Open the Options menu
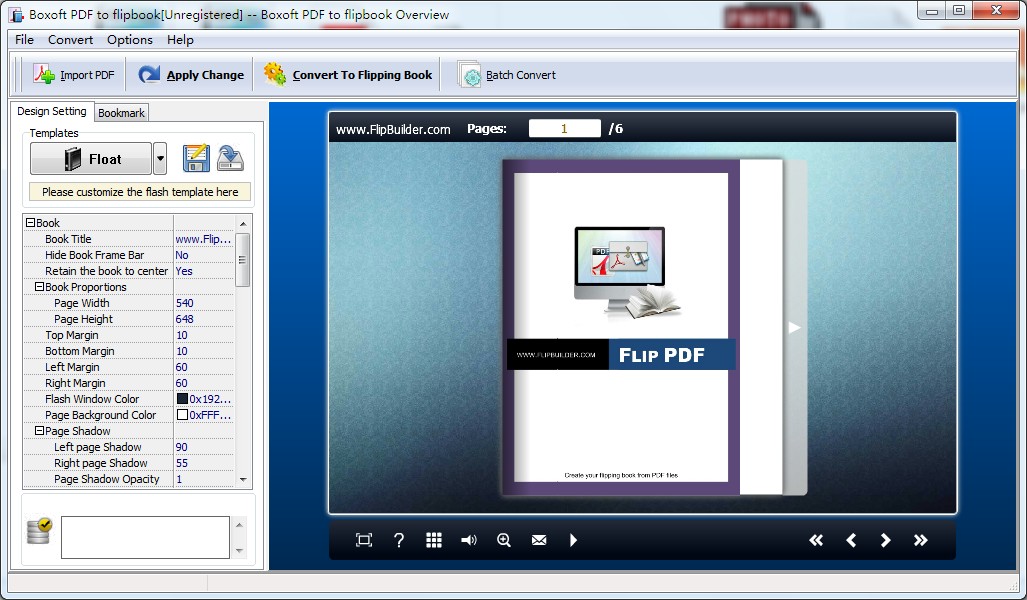Screen dimensions: 1027x600 tap(130, 39)
